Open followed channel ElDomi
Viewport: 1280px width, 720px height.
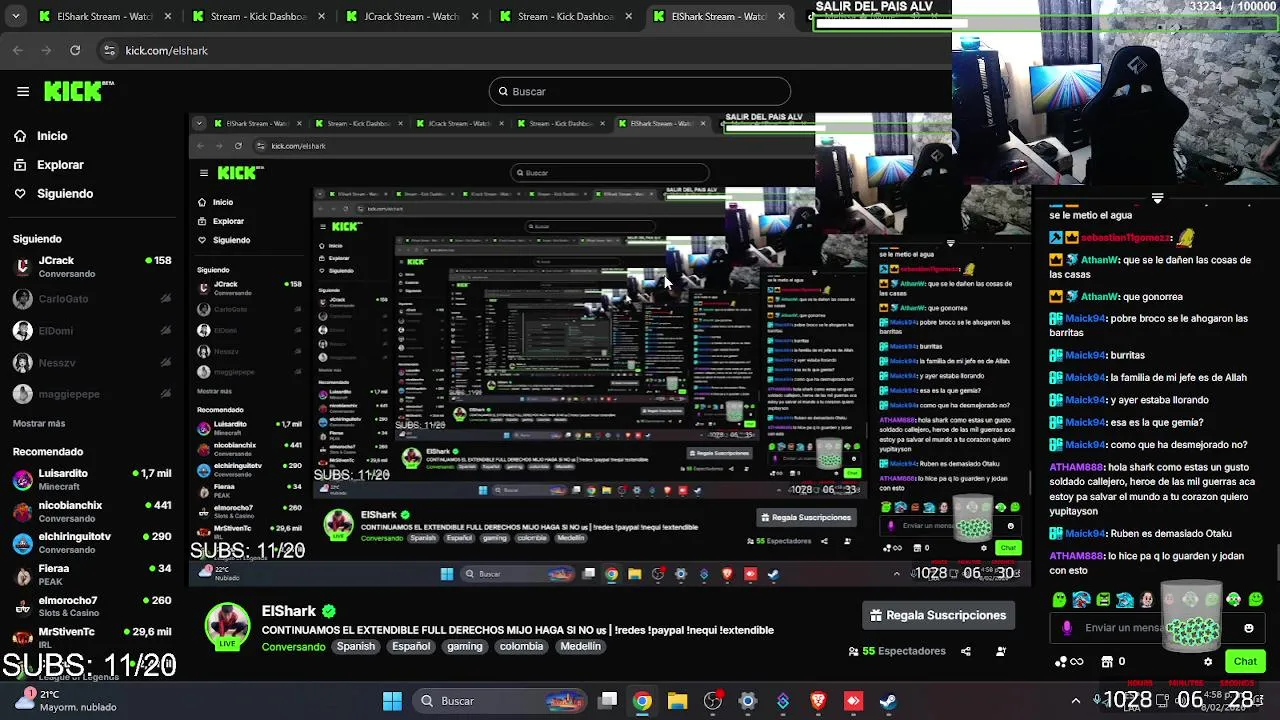[92, 331]
